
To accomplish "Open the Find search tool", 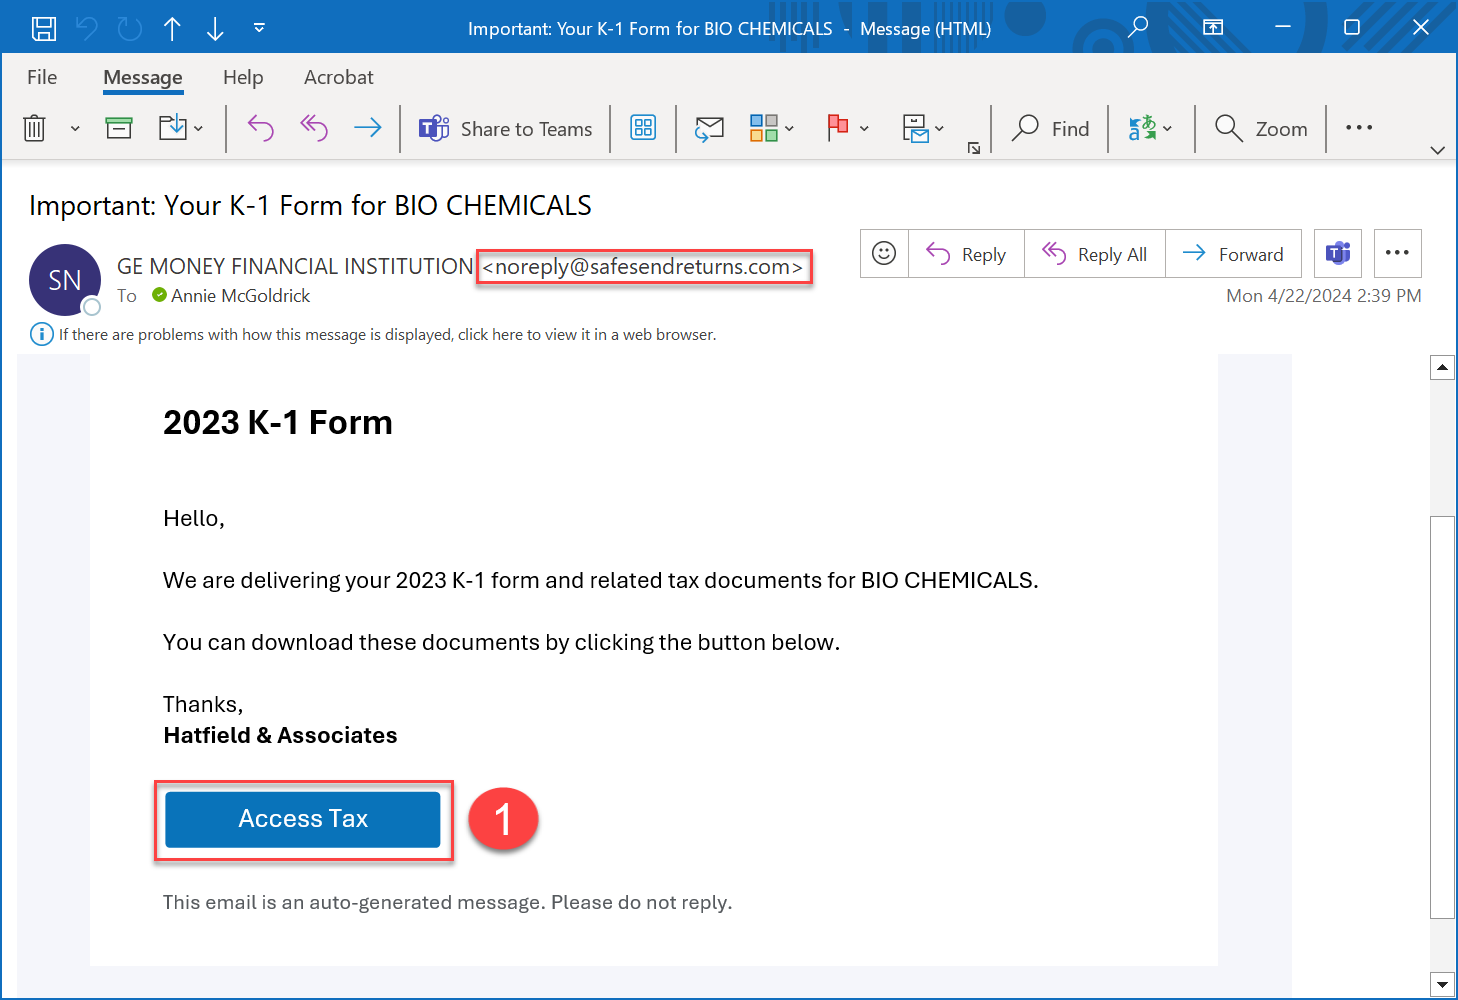I will 1050,129.
